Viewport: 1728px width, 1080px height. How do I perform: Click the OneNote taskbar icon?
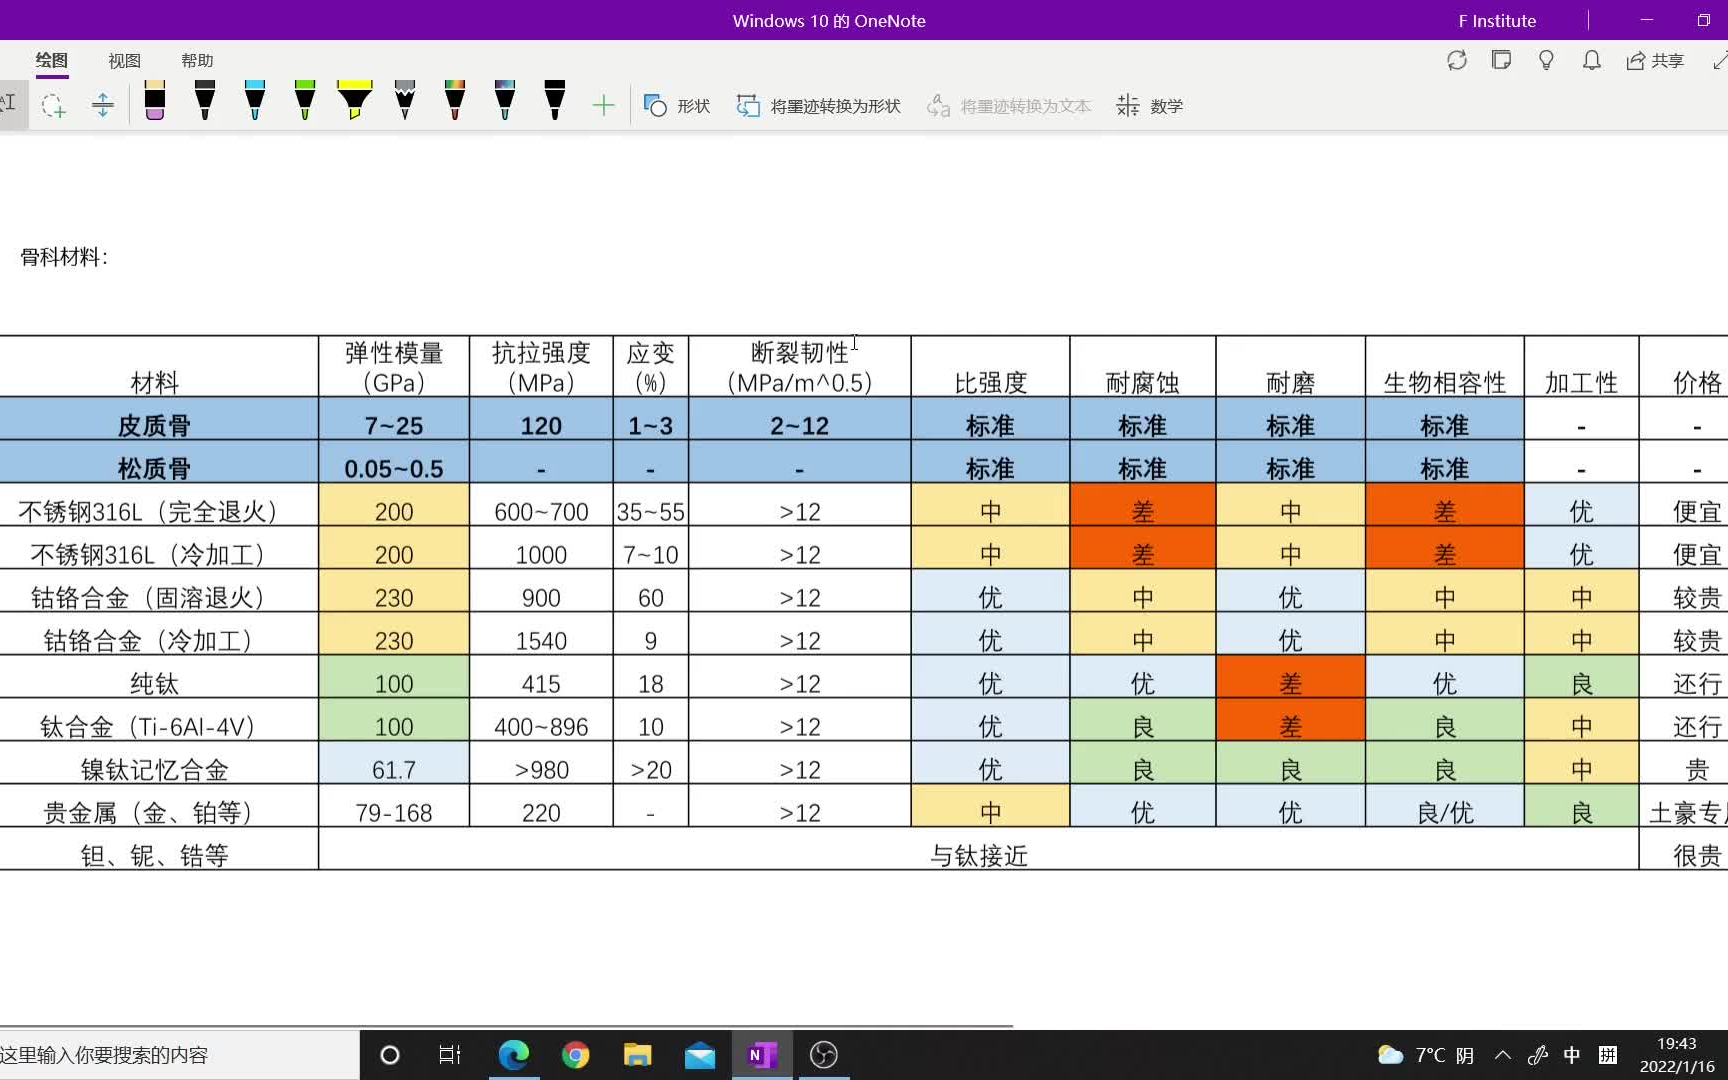click(762, 1055)
